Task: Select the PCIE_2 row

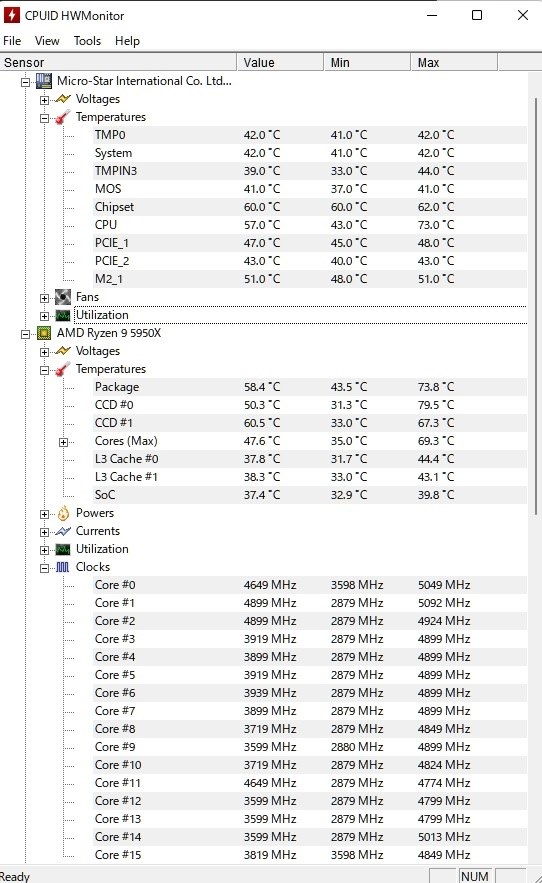Action: [x=310, y=261]
